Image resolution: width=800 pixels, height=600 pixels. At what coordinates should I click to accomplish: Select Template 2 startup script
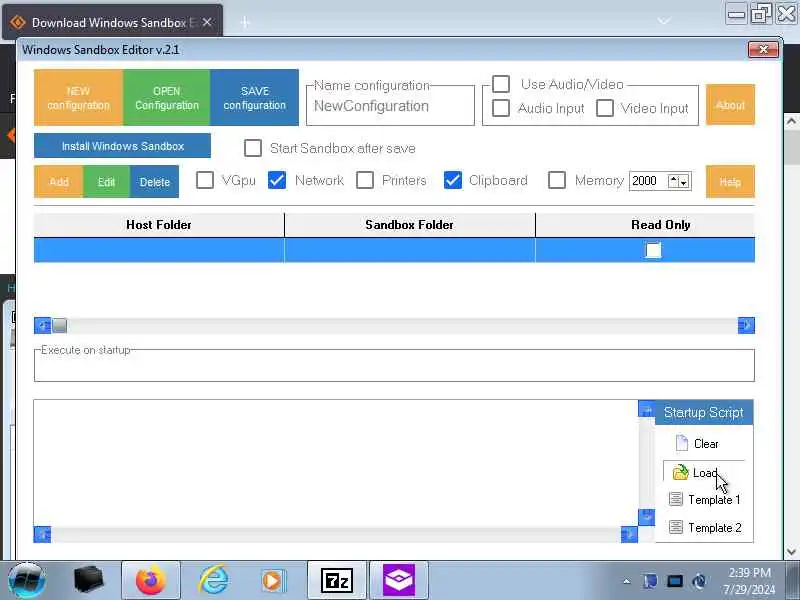[704, 527]
